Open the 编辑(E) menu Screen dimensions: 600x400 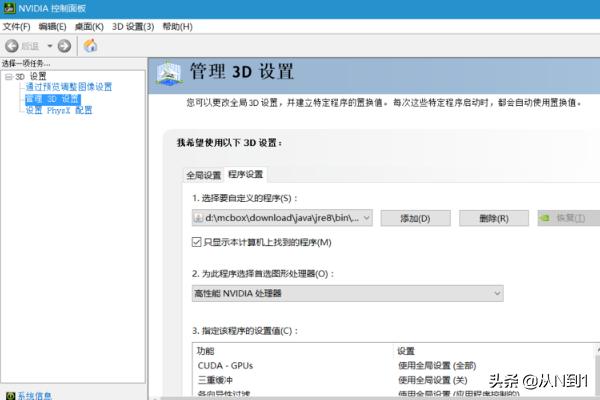[52, 27]
